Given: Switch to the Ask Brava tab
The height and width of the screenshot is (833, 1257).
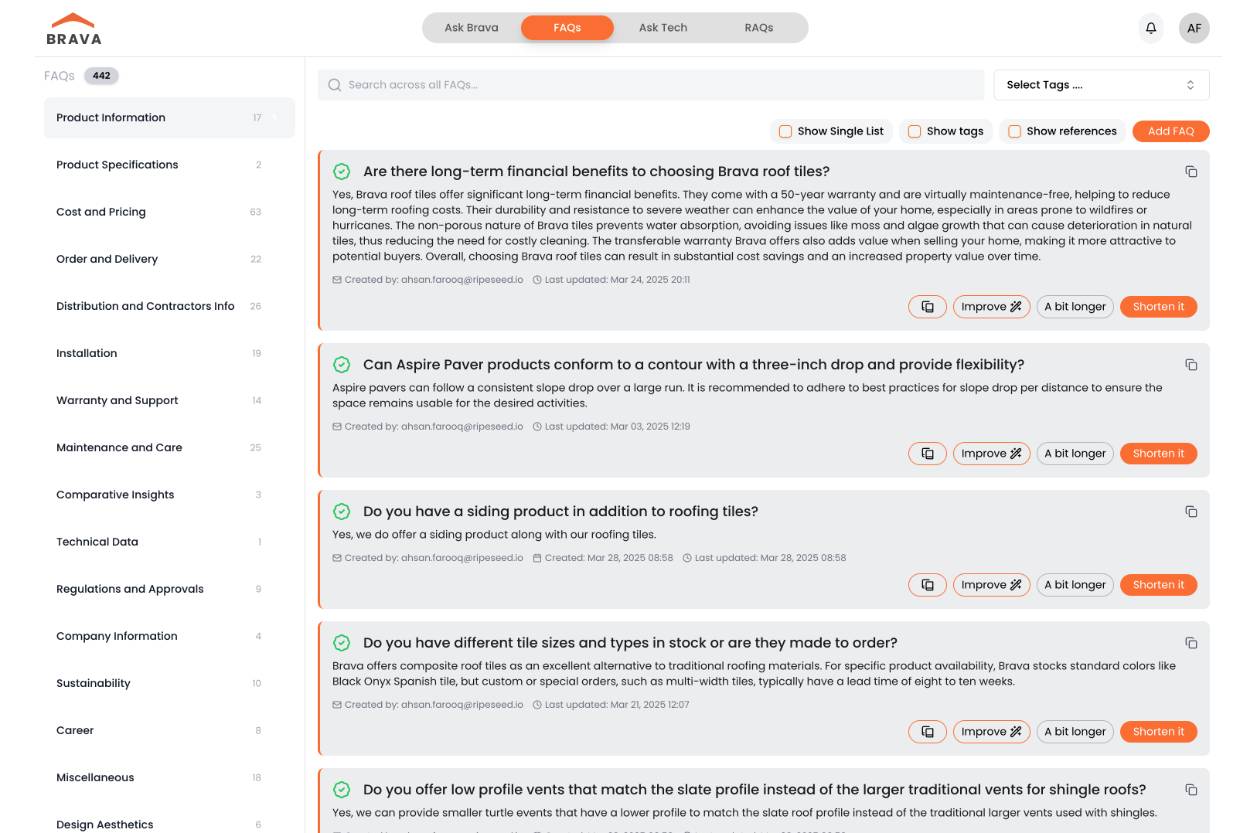Looking at the screenshot, I should click(x=471, y=28).
